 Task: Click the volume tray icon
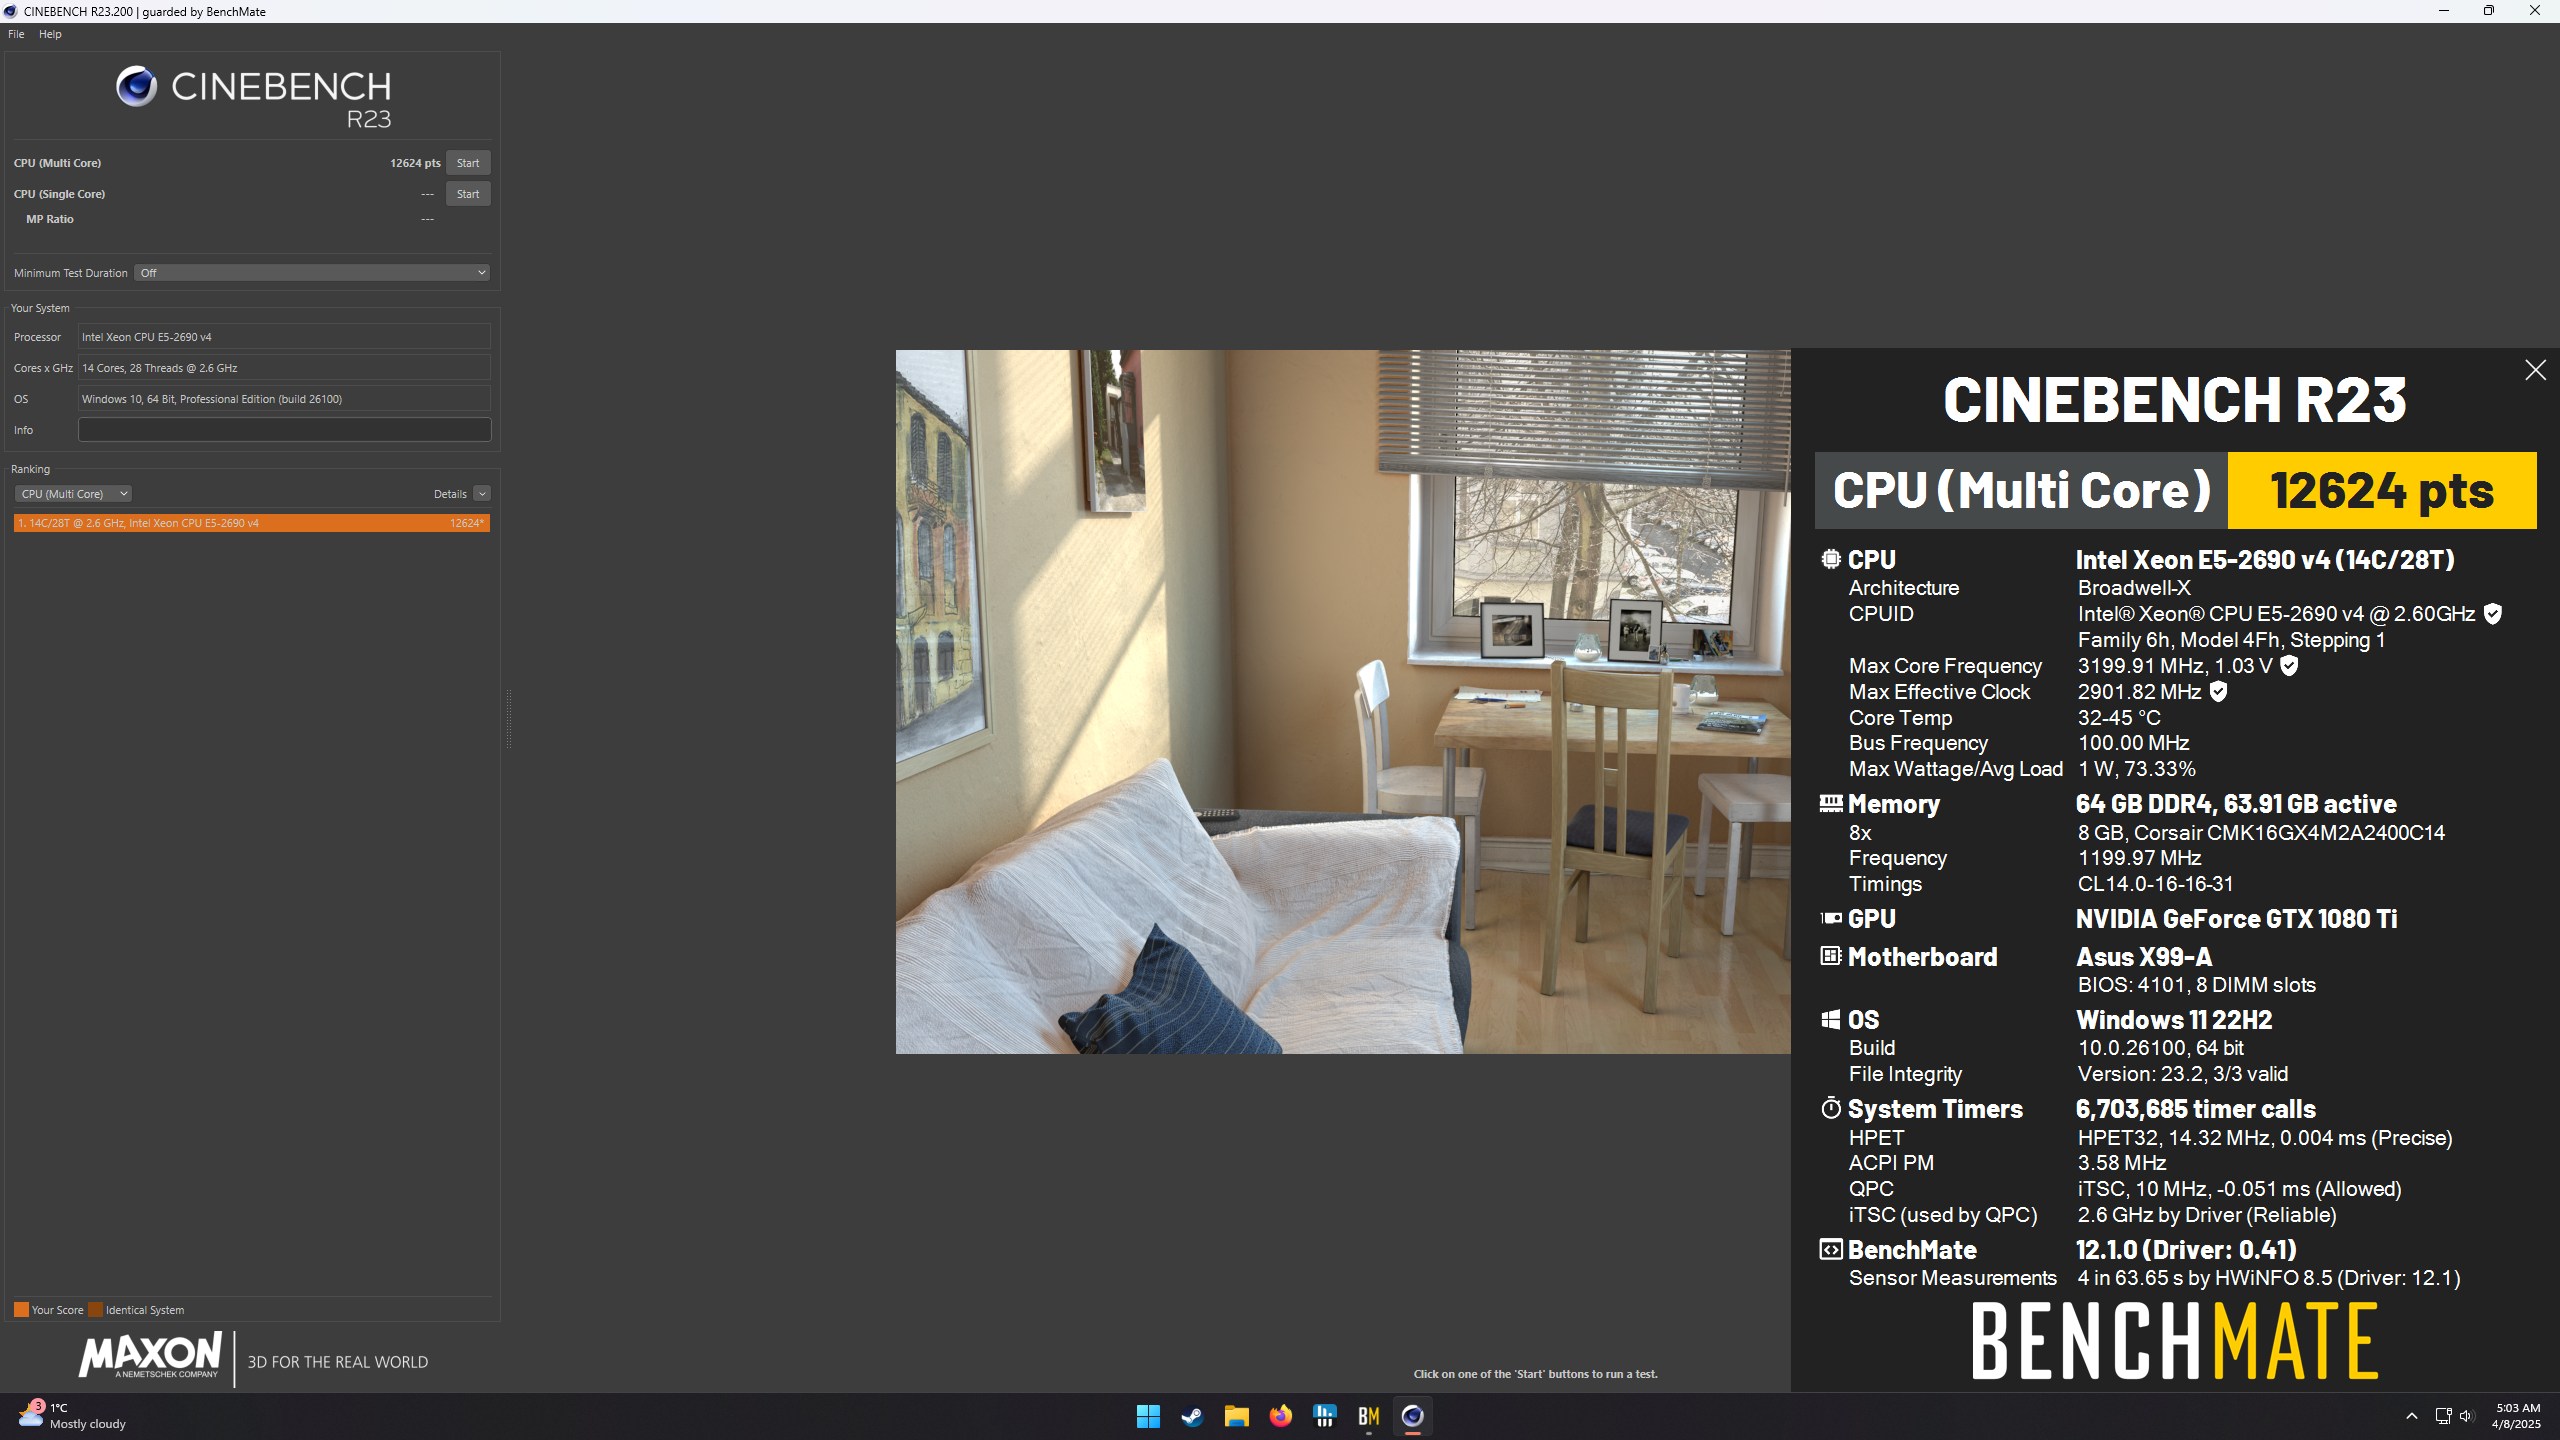click(2466, 1417)
